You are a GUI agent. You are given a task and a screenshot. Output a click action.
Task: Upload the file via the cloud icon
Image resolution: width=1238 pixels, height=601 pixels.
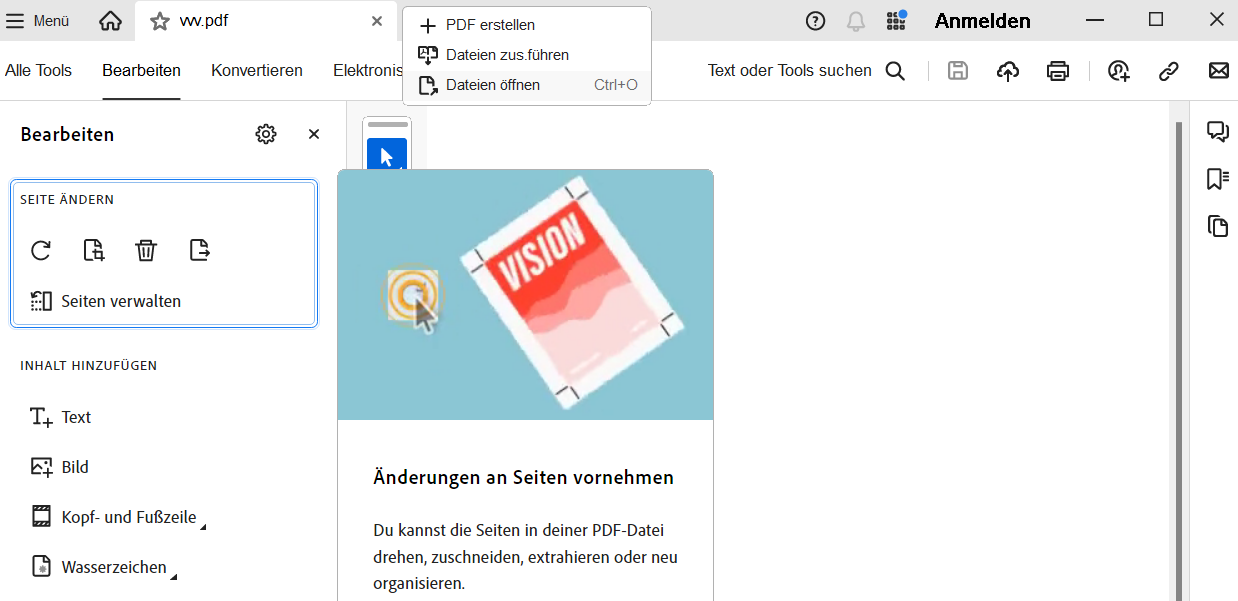pyautogui.click(x=1008, y=71)
